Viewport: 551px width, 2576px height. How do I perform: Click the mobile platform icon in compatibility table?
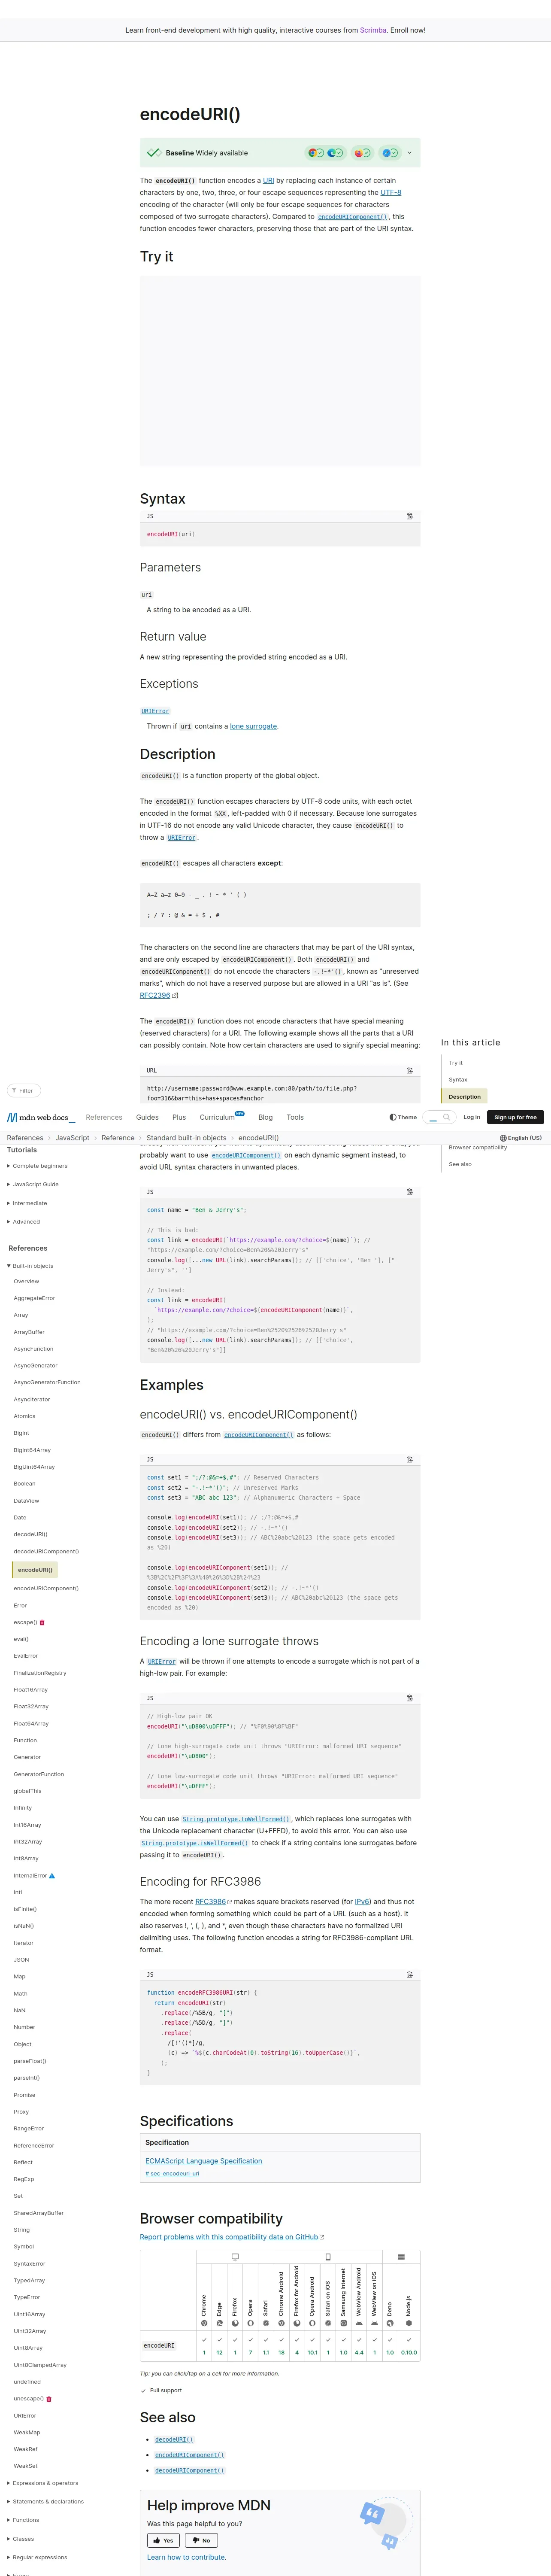[328, 2257]
